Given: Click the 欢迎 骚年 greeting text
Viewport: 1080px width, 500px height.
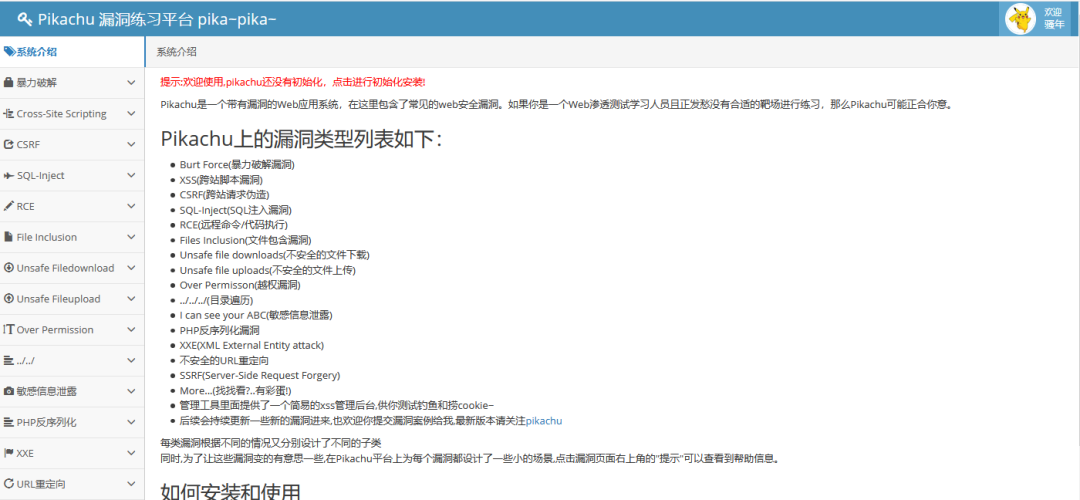Looking at the screenshot, I should tap(1053, 19).
